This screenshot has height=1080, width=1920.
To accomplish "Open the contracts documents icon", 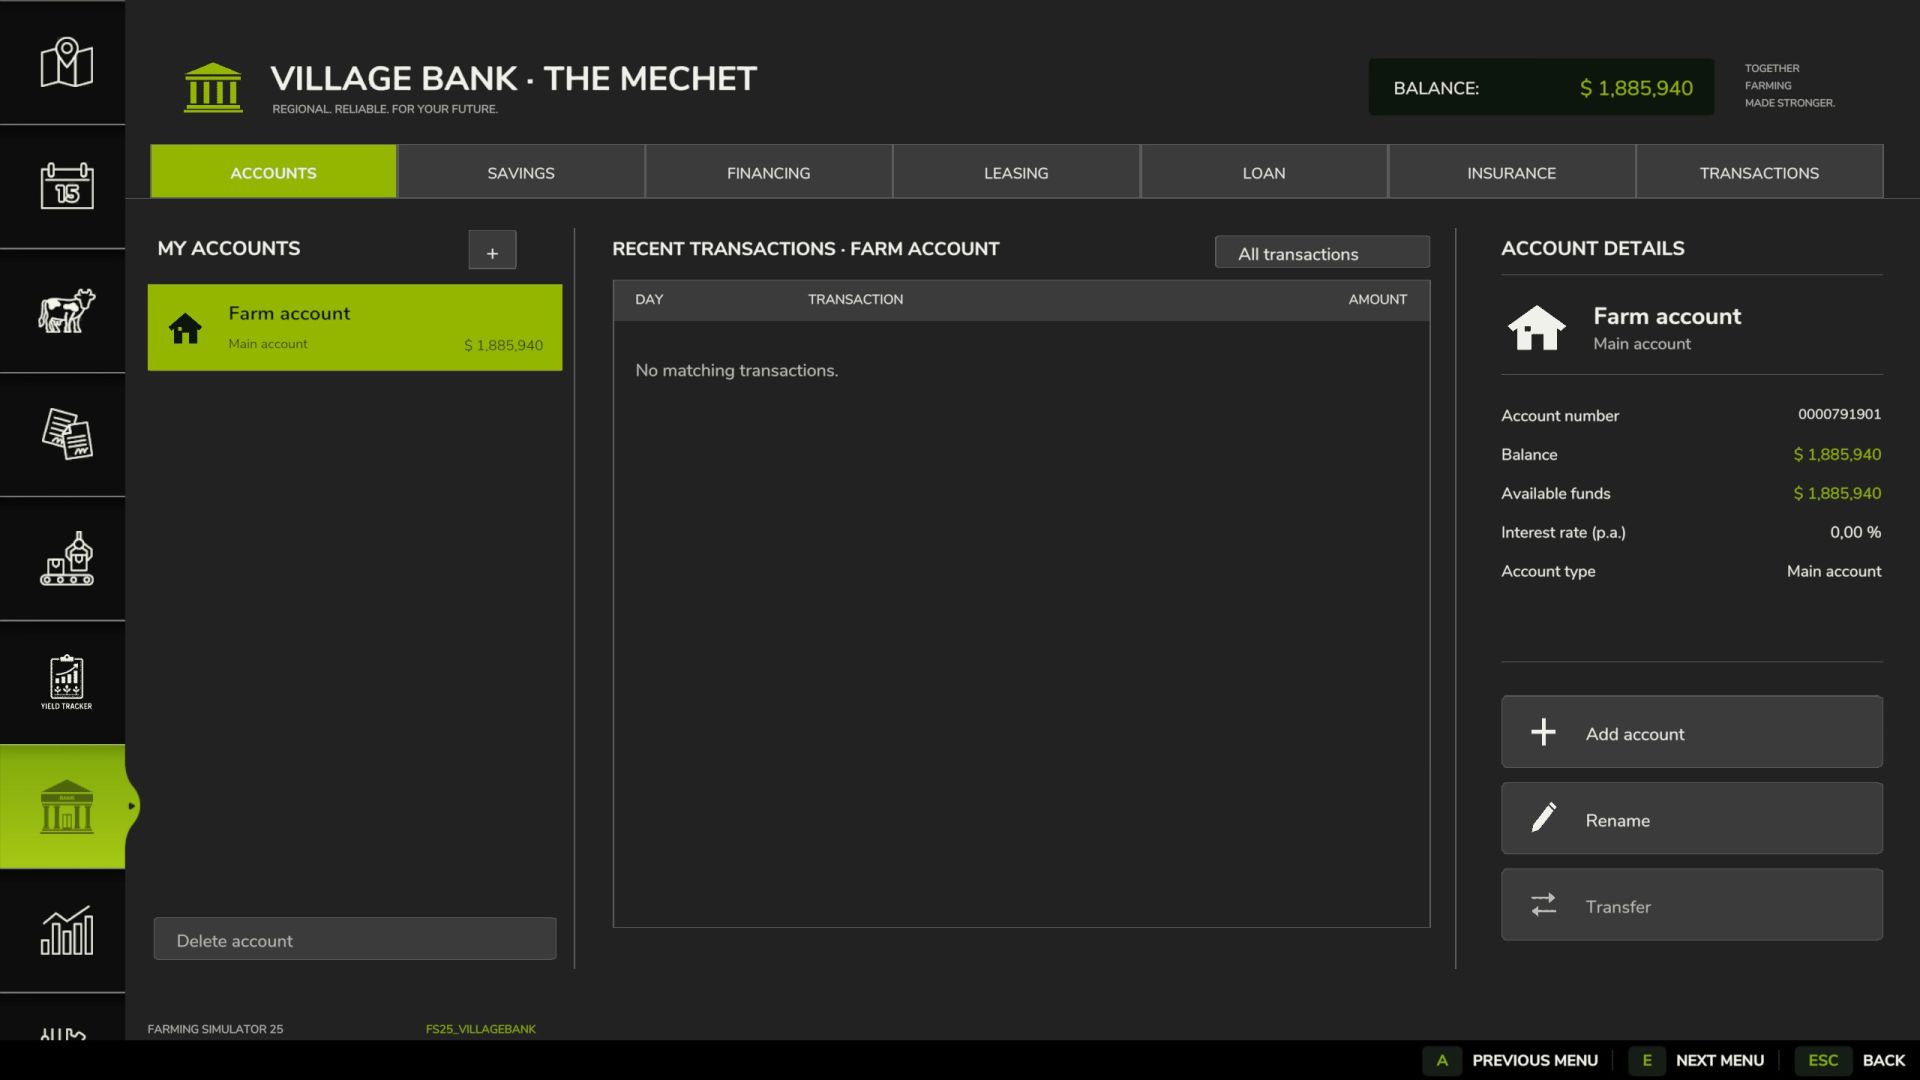I will [66, 434].
